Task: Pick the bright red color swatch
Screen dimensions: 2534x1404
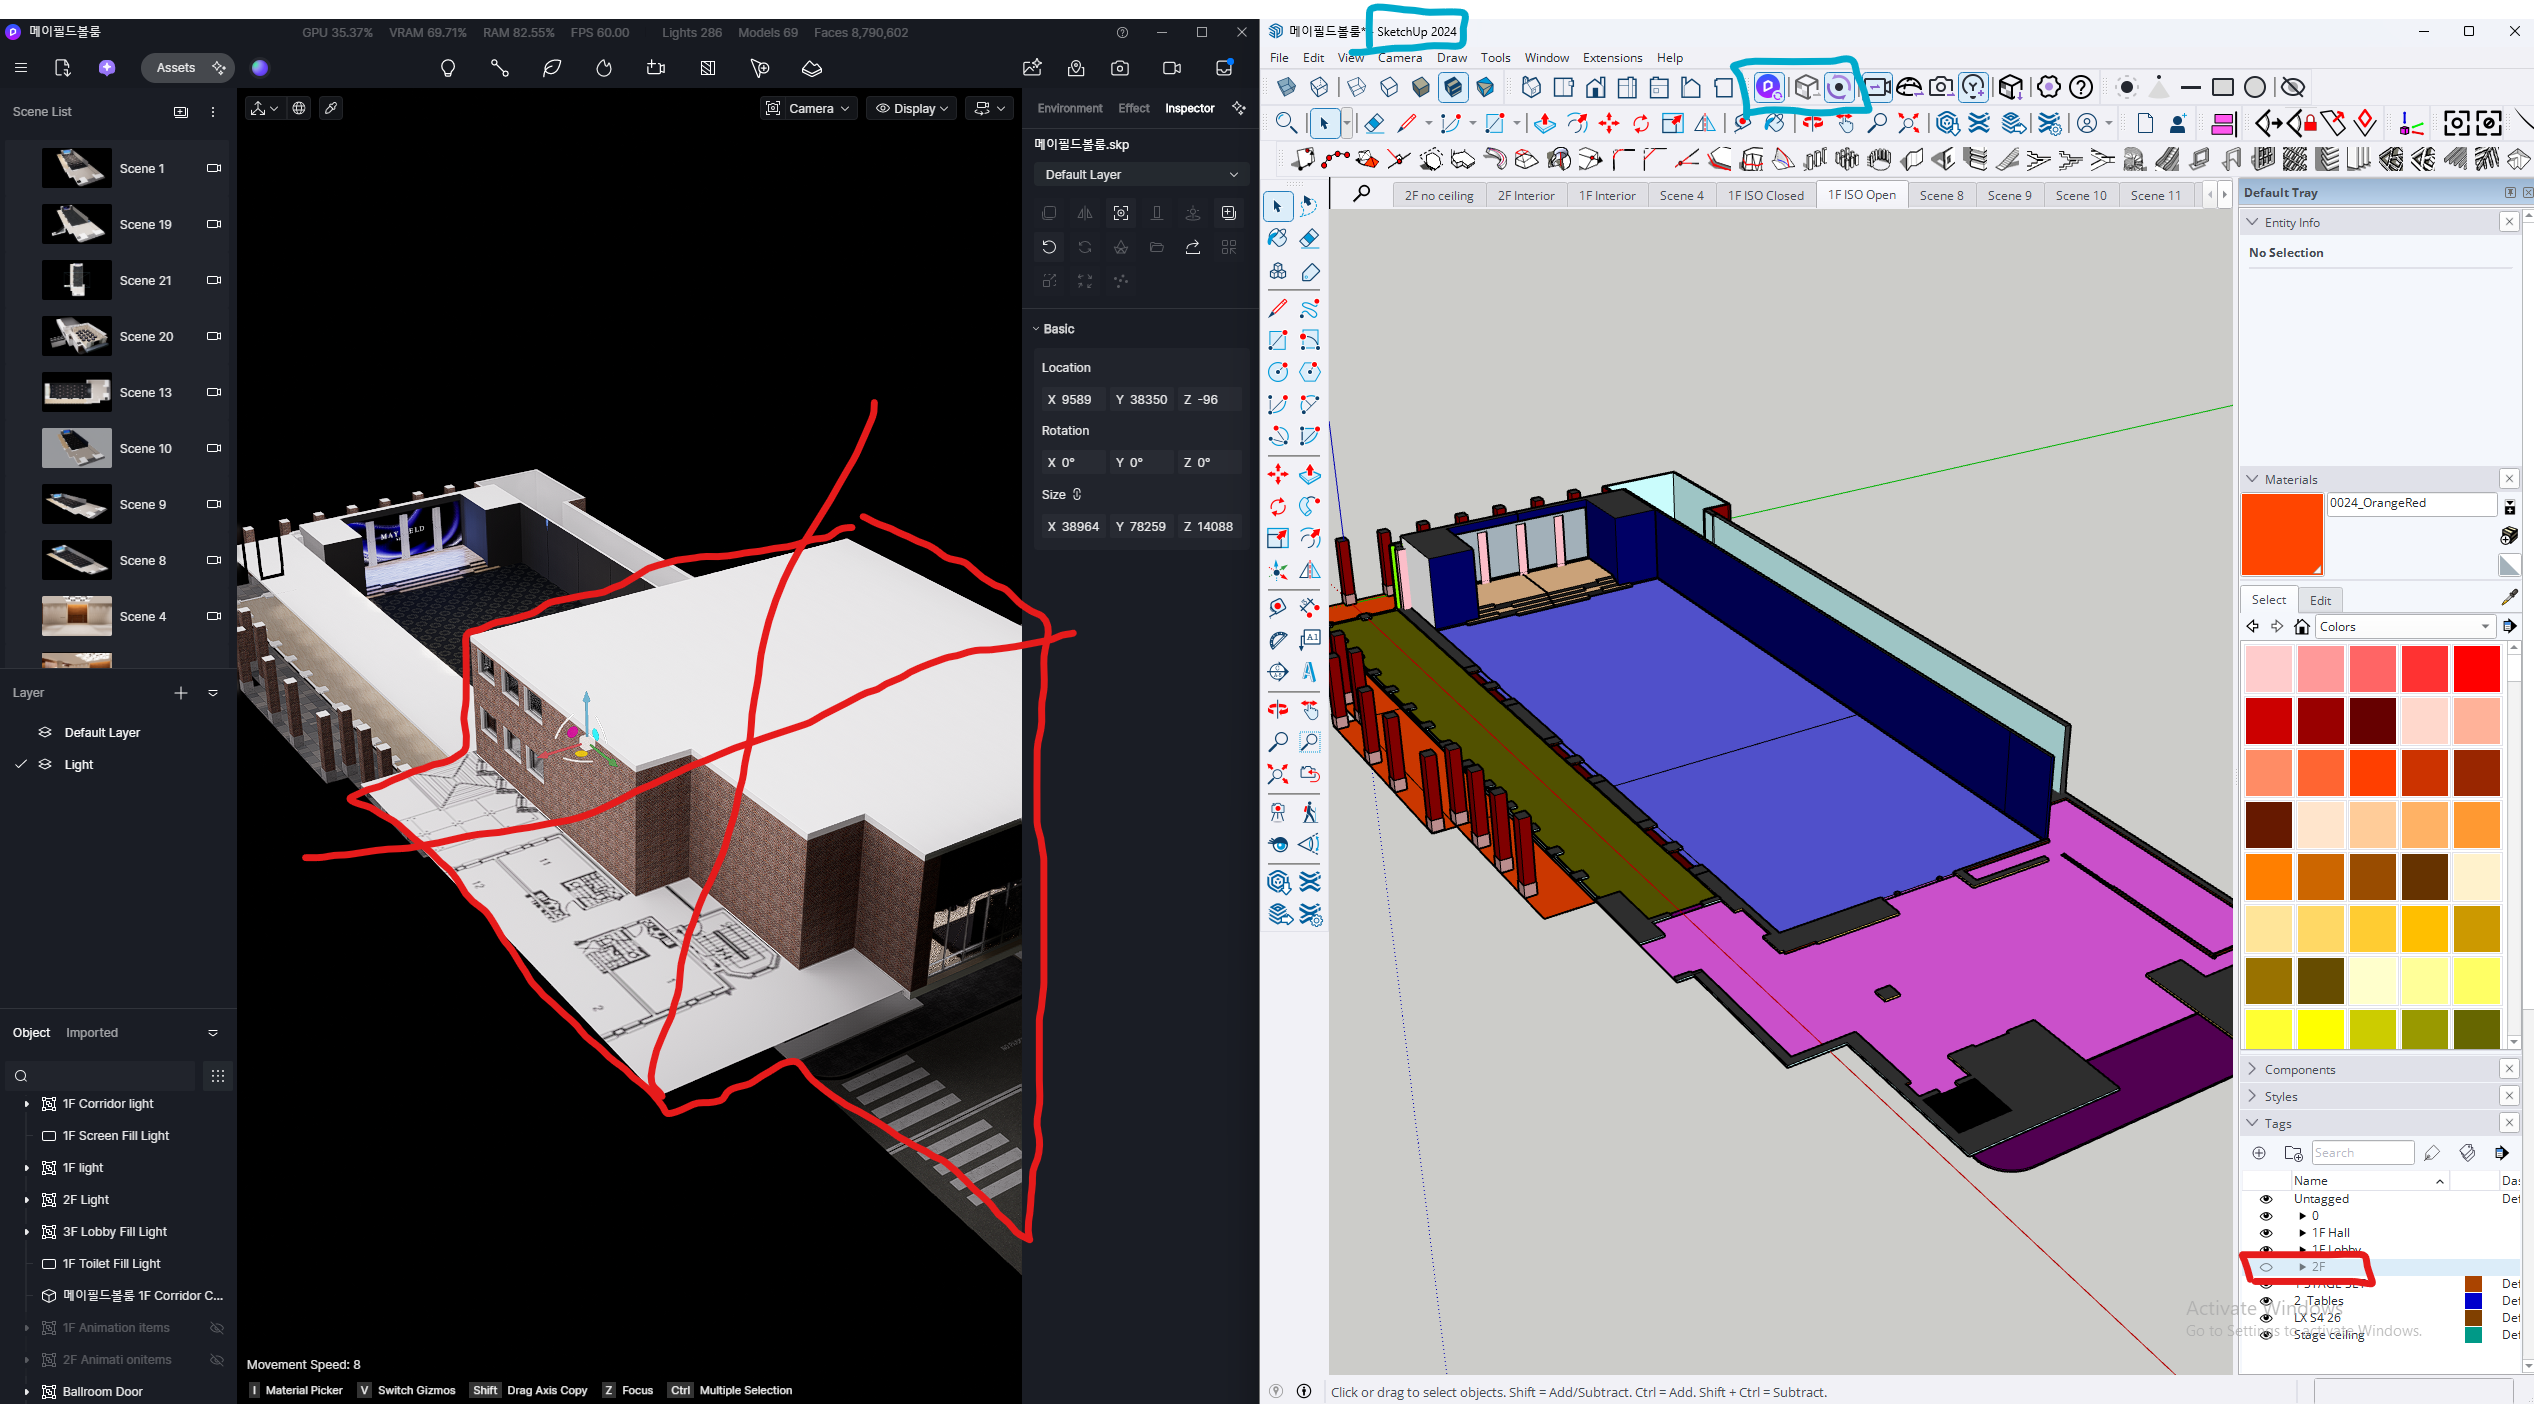Action: [x=2476, y=669]
